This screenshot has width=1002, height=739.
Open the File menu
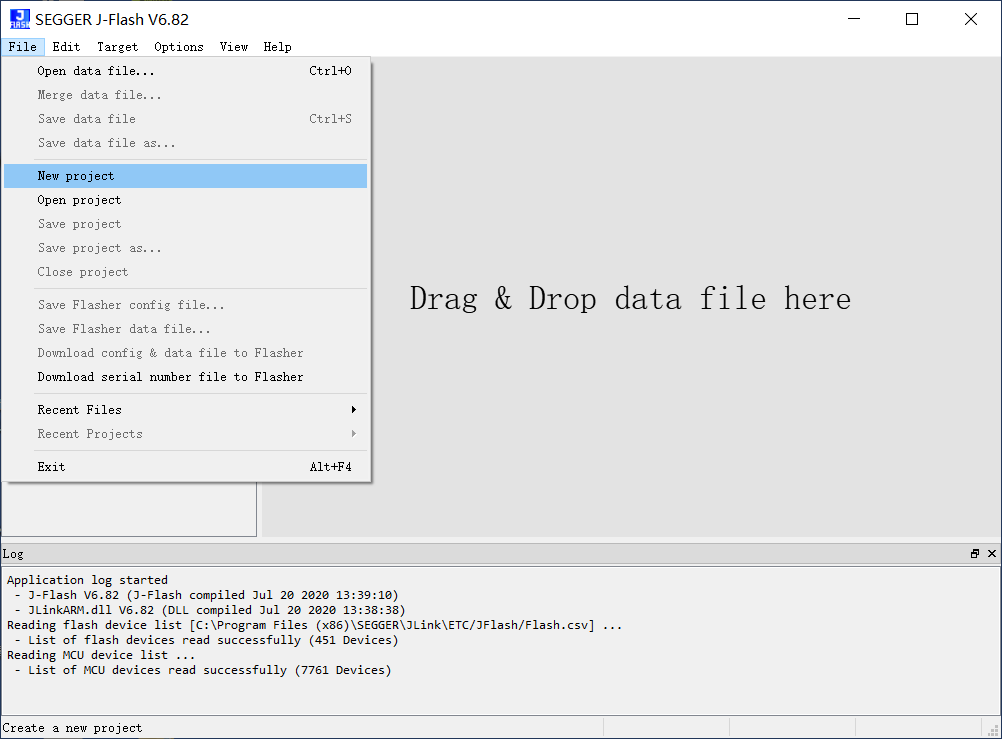[22, 47]
